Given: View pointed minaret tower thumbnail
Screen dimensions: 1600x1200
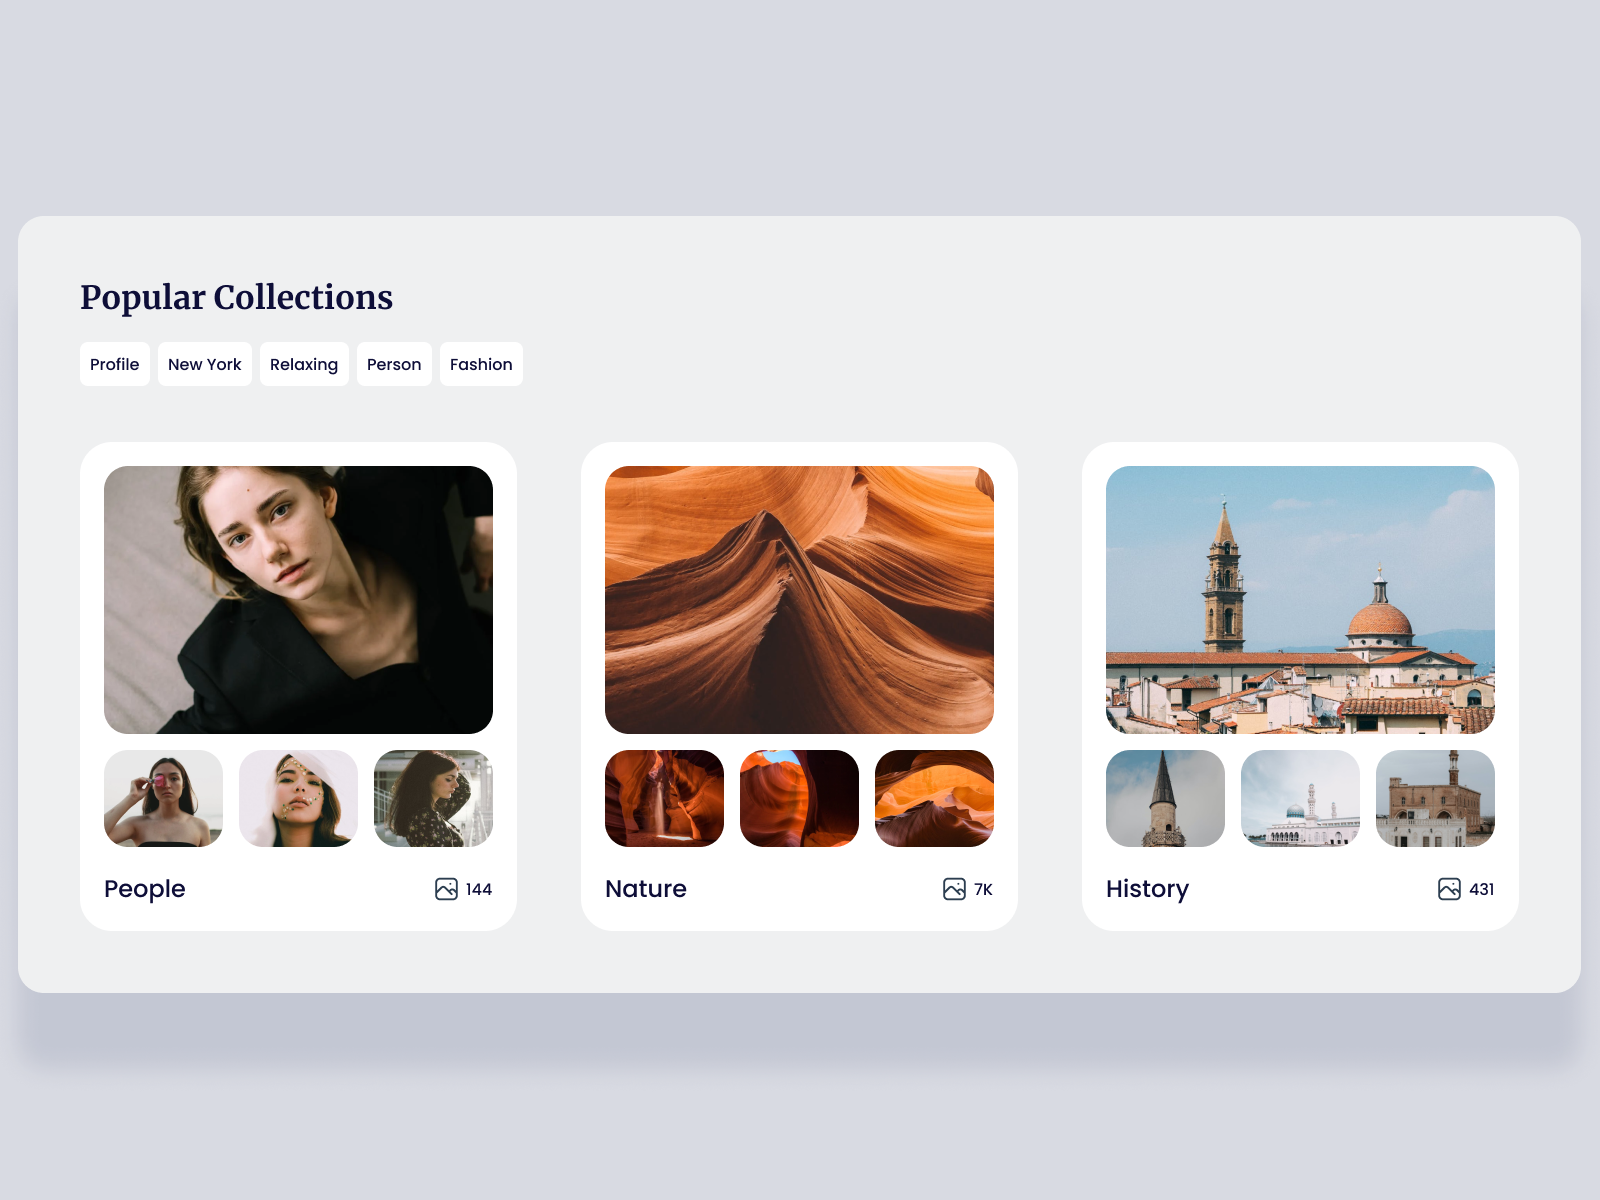Looking at the screenshot, I should [1165, 798].
